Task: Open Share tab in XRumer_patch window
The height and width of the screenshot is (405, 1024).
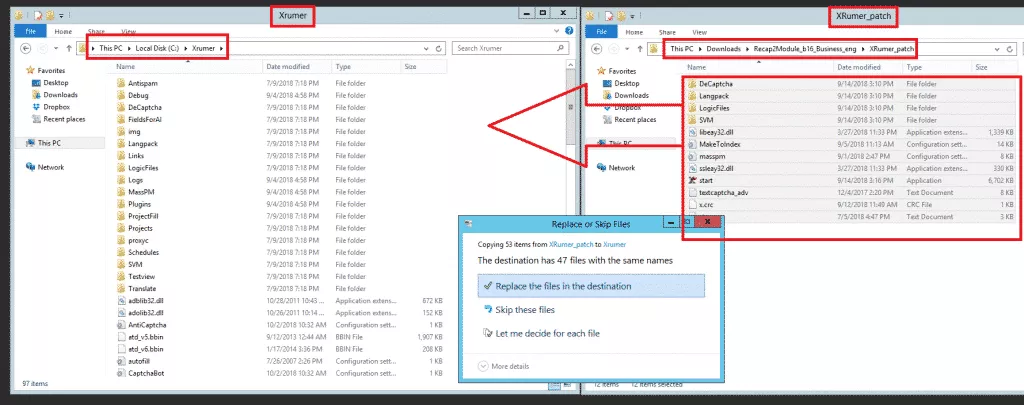Action: click(667, 32)
